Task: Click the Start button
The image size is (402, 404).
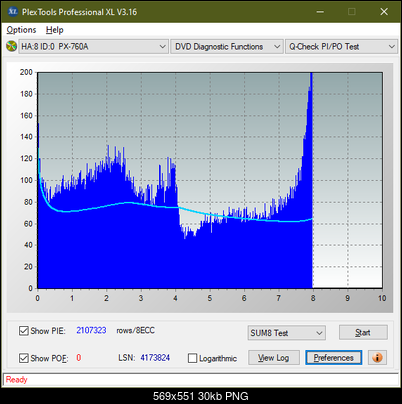Action: pyautogui.click(x=363, y=332)
